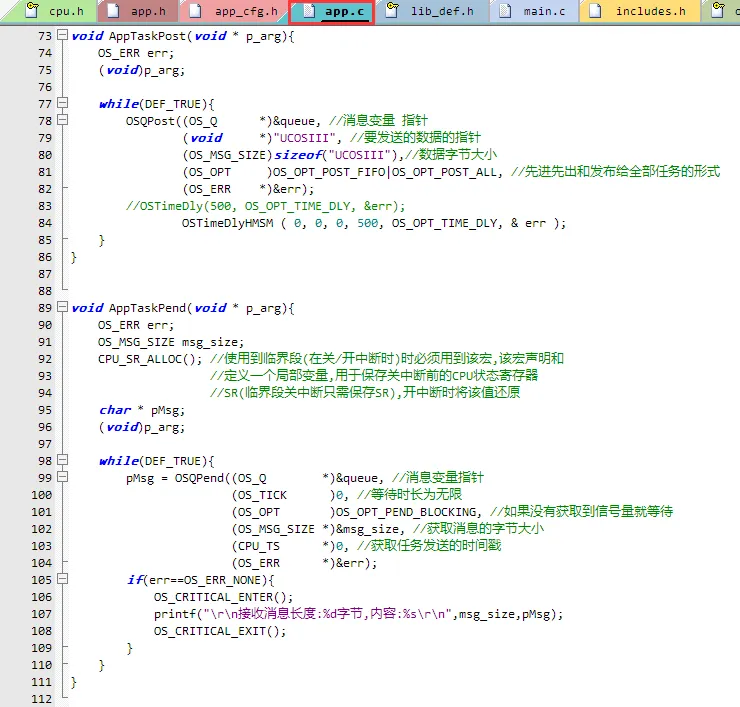Switch to the includes.h tab label
This screenshot has height=707, width=740.
click(650, 12)
